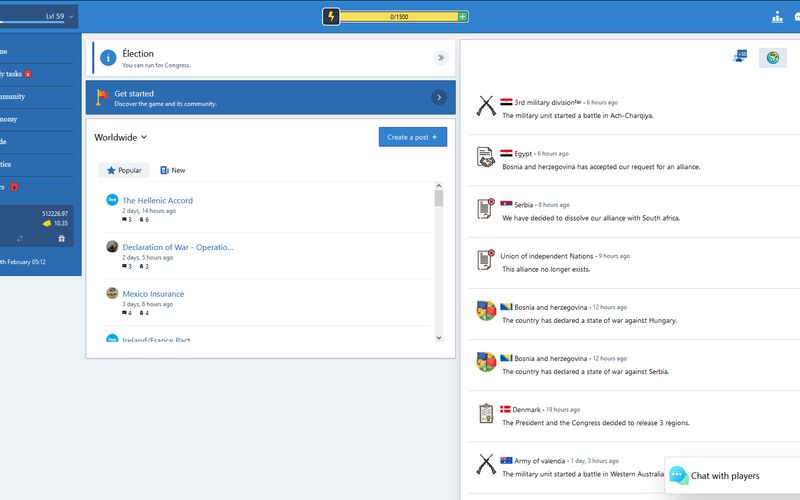Click the Denmark clipboard law icon
Image resolution: width=800 pixels, height=500 pixels.
point(486,414)
